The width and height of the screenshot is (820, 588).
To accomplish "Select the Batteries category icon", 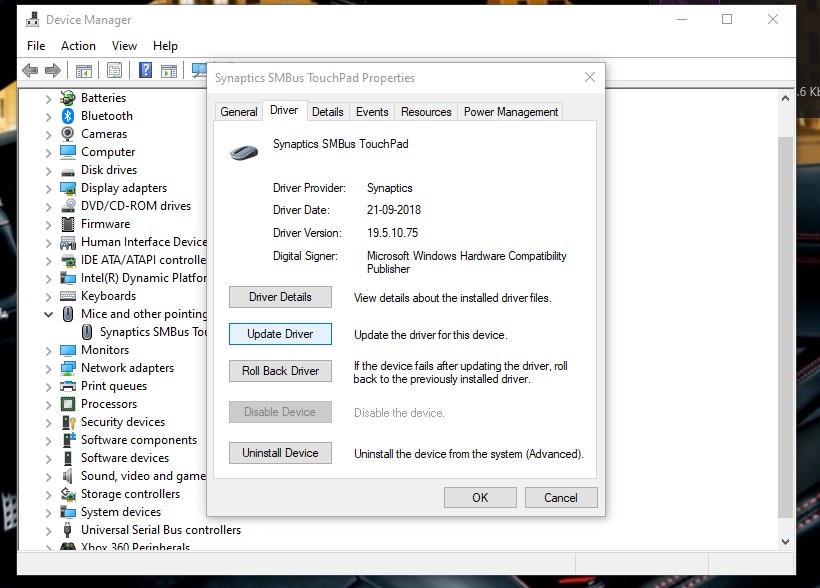I will click(x=68, y=98).
